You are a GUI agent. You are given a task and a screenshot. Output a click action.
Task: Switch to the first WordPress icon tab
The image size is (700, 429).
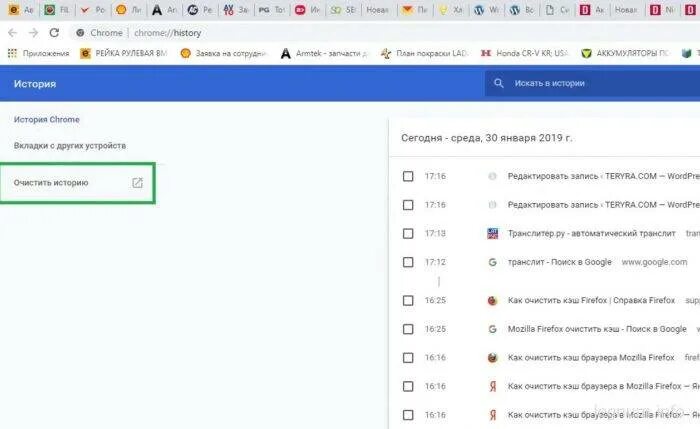coord(486,9)
